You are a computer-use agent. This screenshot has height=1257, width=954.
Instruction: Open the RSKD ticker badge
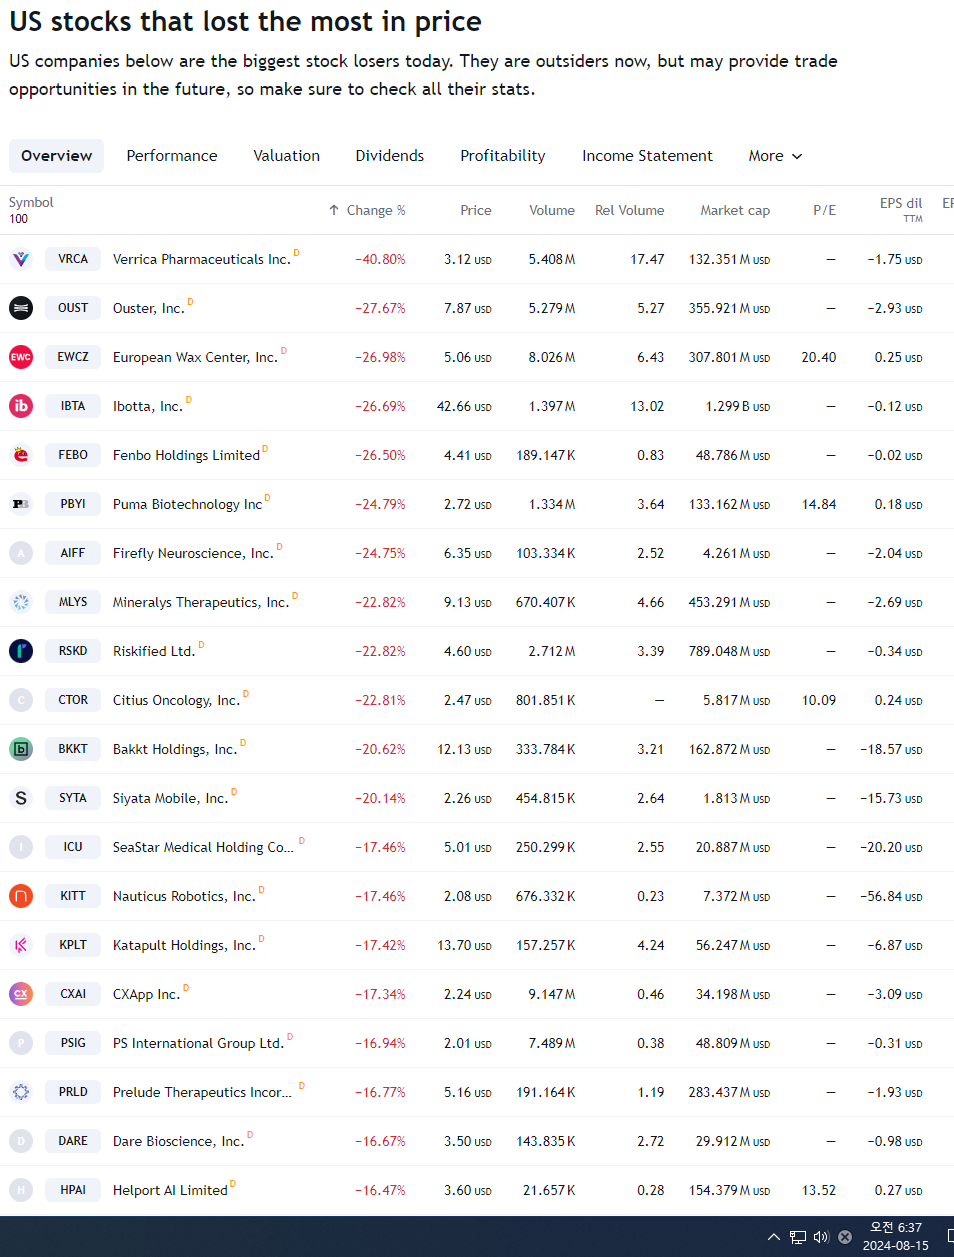pyautogui.click(x=73, y=651)
